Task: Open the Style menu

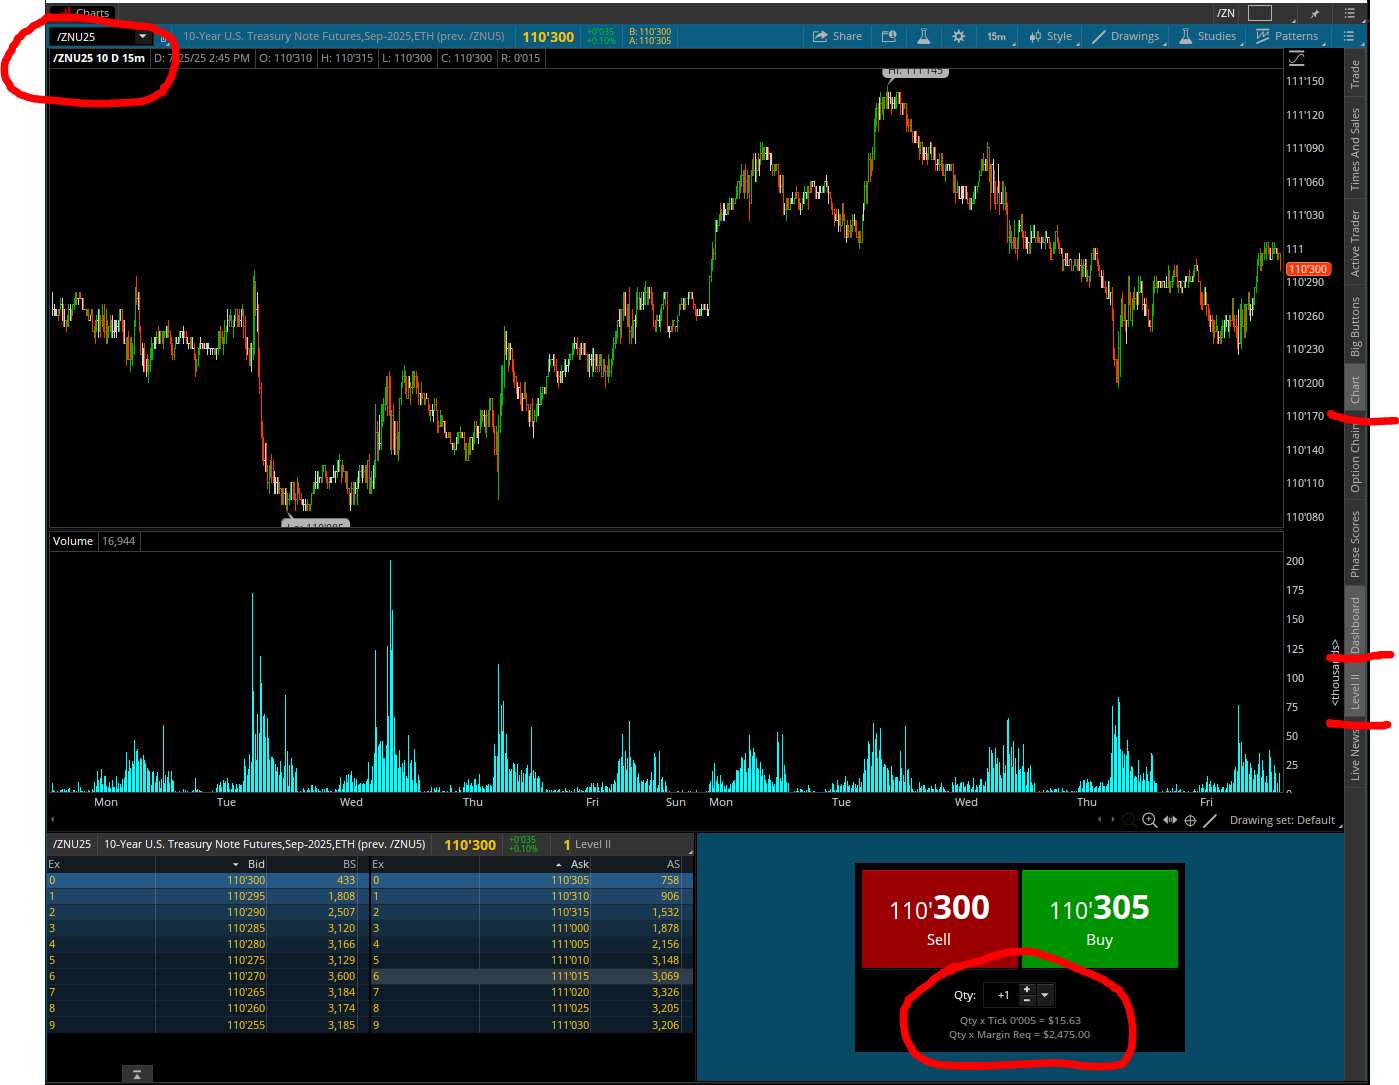Action: [x=1050, y=36]
